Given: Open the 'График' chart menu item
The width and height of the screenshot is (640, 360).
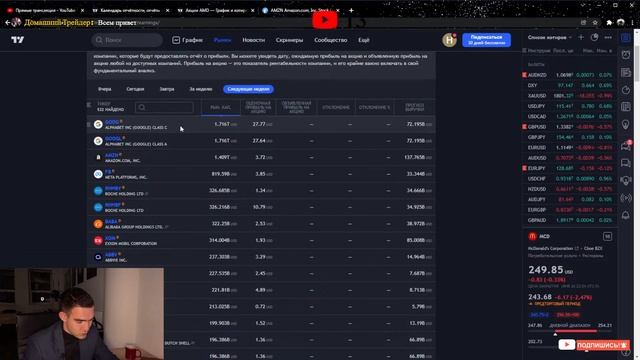Looking at the screenshot, I should [187, 40].
